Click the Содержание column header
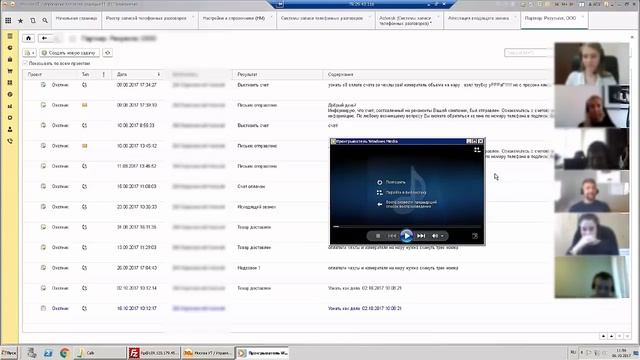This screenshot has height=360, width=640. coord(439,75)
